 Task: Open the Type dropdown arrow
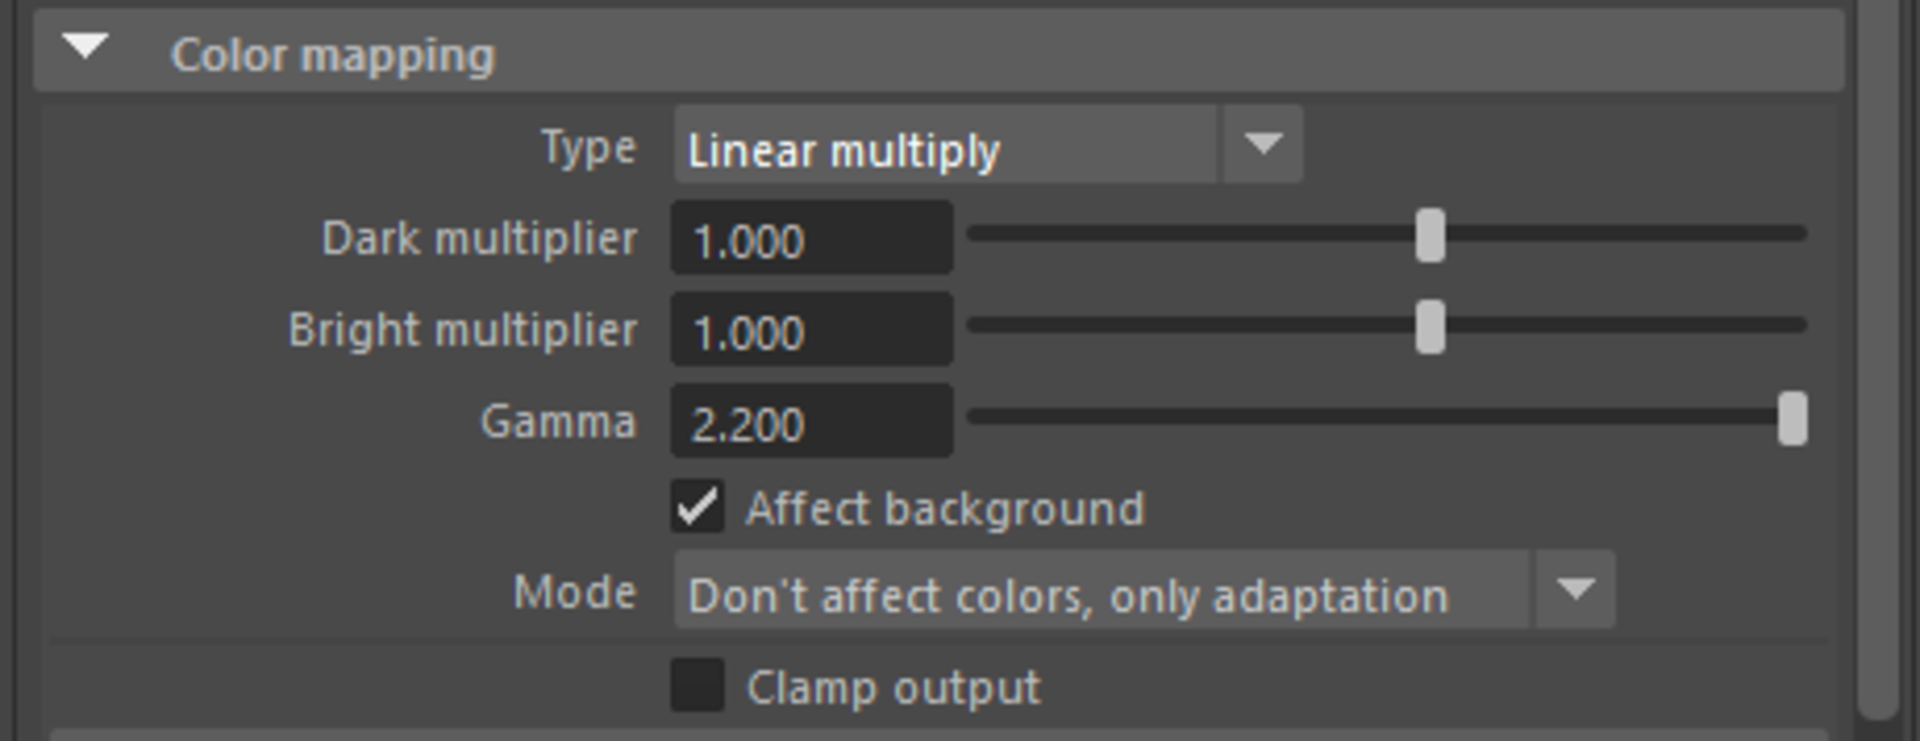tap(1262, 144)
